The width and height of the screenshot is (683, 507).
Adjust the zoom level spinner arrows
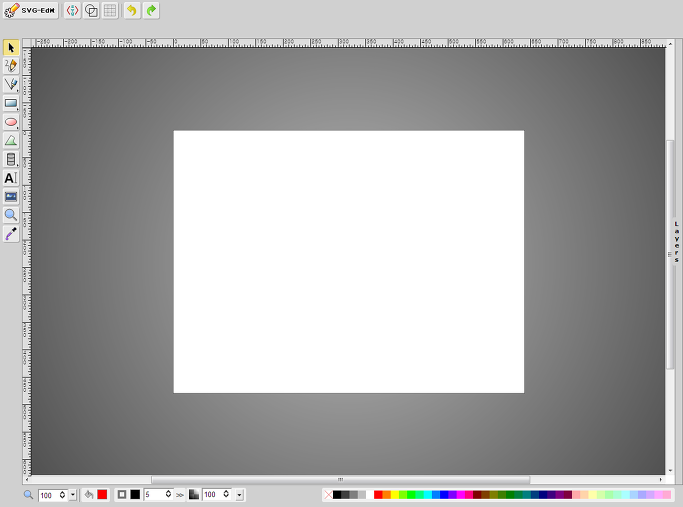(x=62, y=495)
